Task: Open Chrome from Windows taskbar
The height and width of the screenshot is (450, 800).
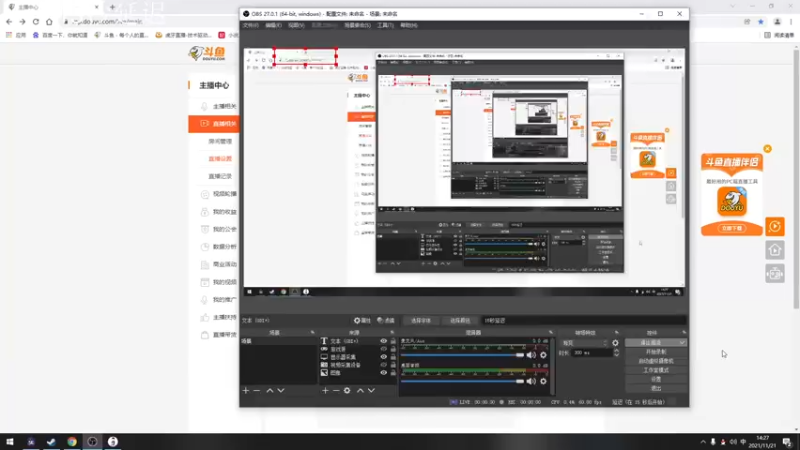Action: [71, 442]
